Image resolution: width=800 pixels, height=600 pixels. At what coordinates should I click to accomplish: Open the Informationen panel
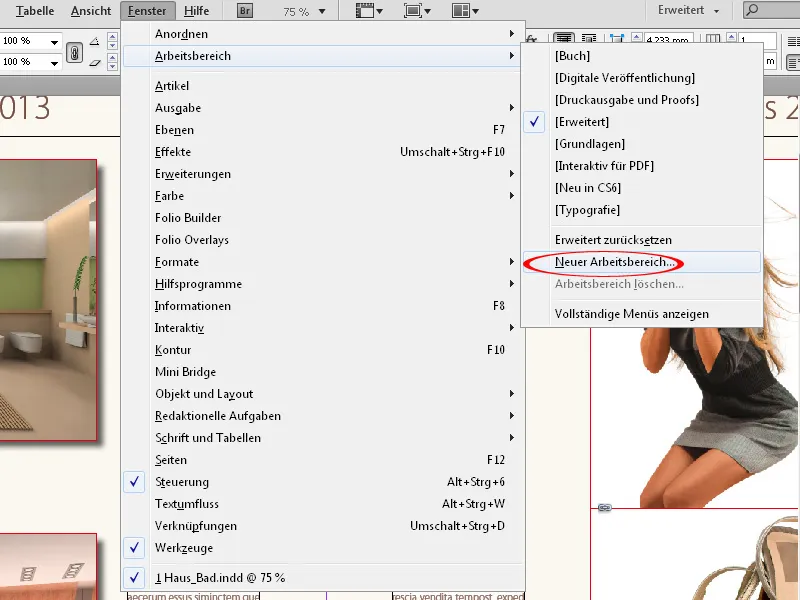(x=324, y=306)
